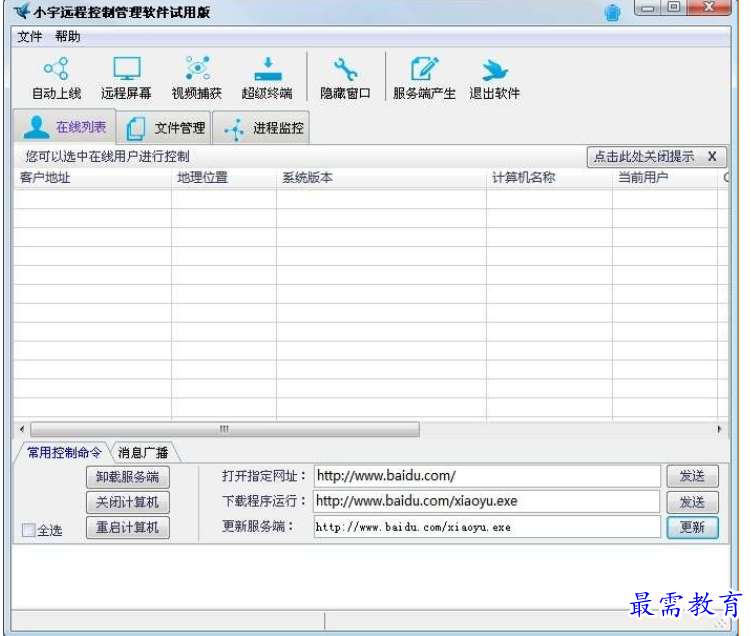Click the 打开指定网址 input field
This screenshot has height=636, width=751.
487,476
